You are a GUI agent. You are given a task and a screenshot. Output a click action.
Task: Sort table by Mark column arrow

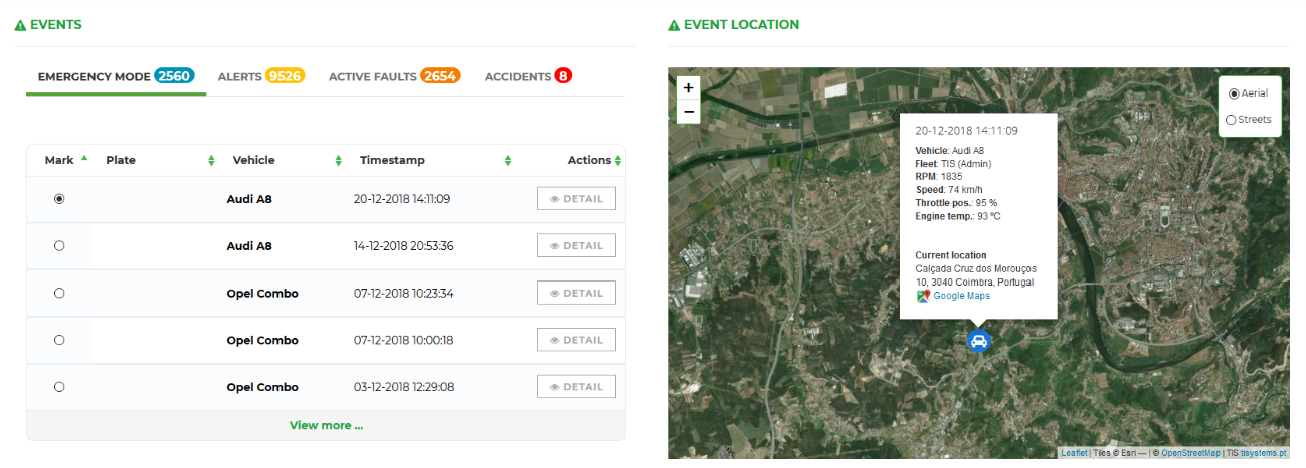(84, 158)
